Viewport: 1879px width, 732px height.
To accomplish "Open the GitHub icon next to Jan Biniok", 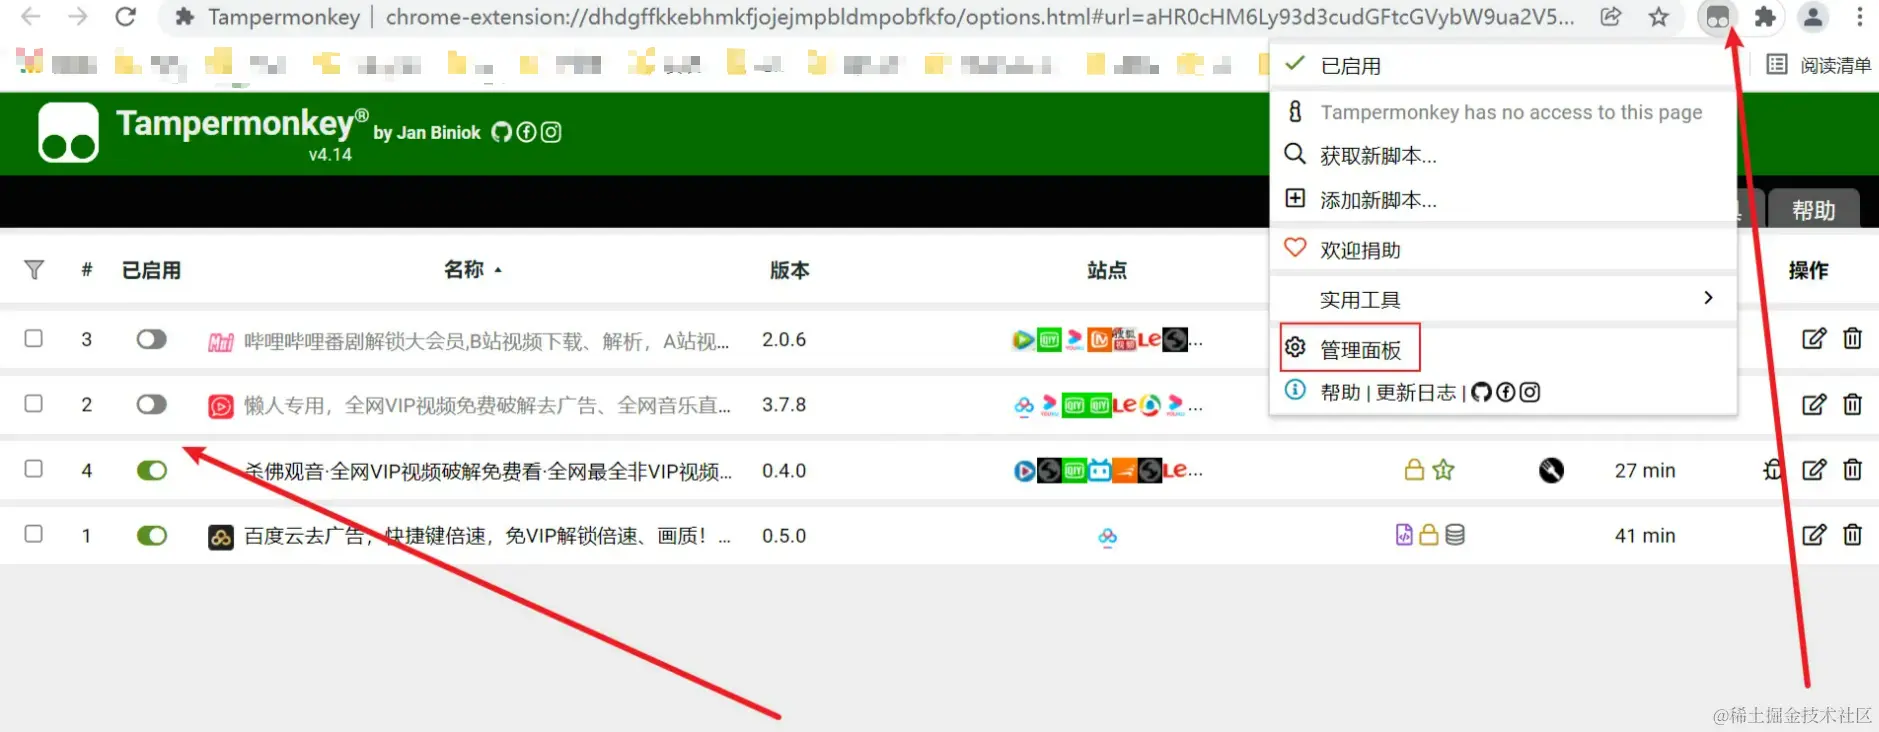I will pyautogui.click(x=501, y=132).
